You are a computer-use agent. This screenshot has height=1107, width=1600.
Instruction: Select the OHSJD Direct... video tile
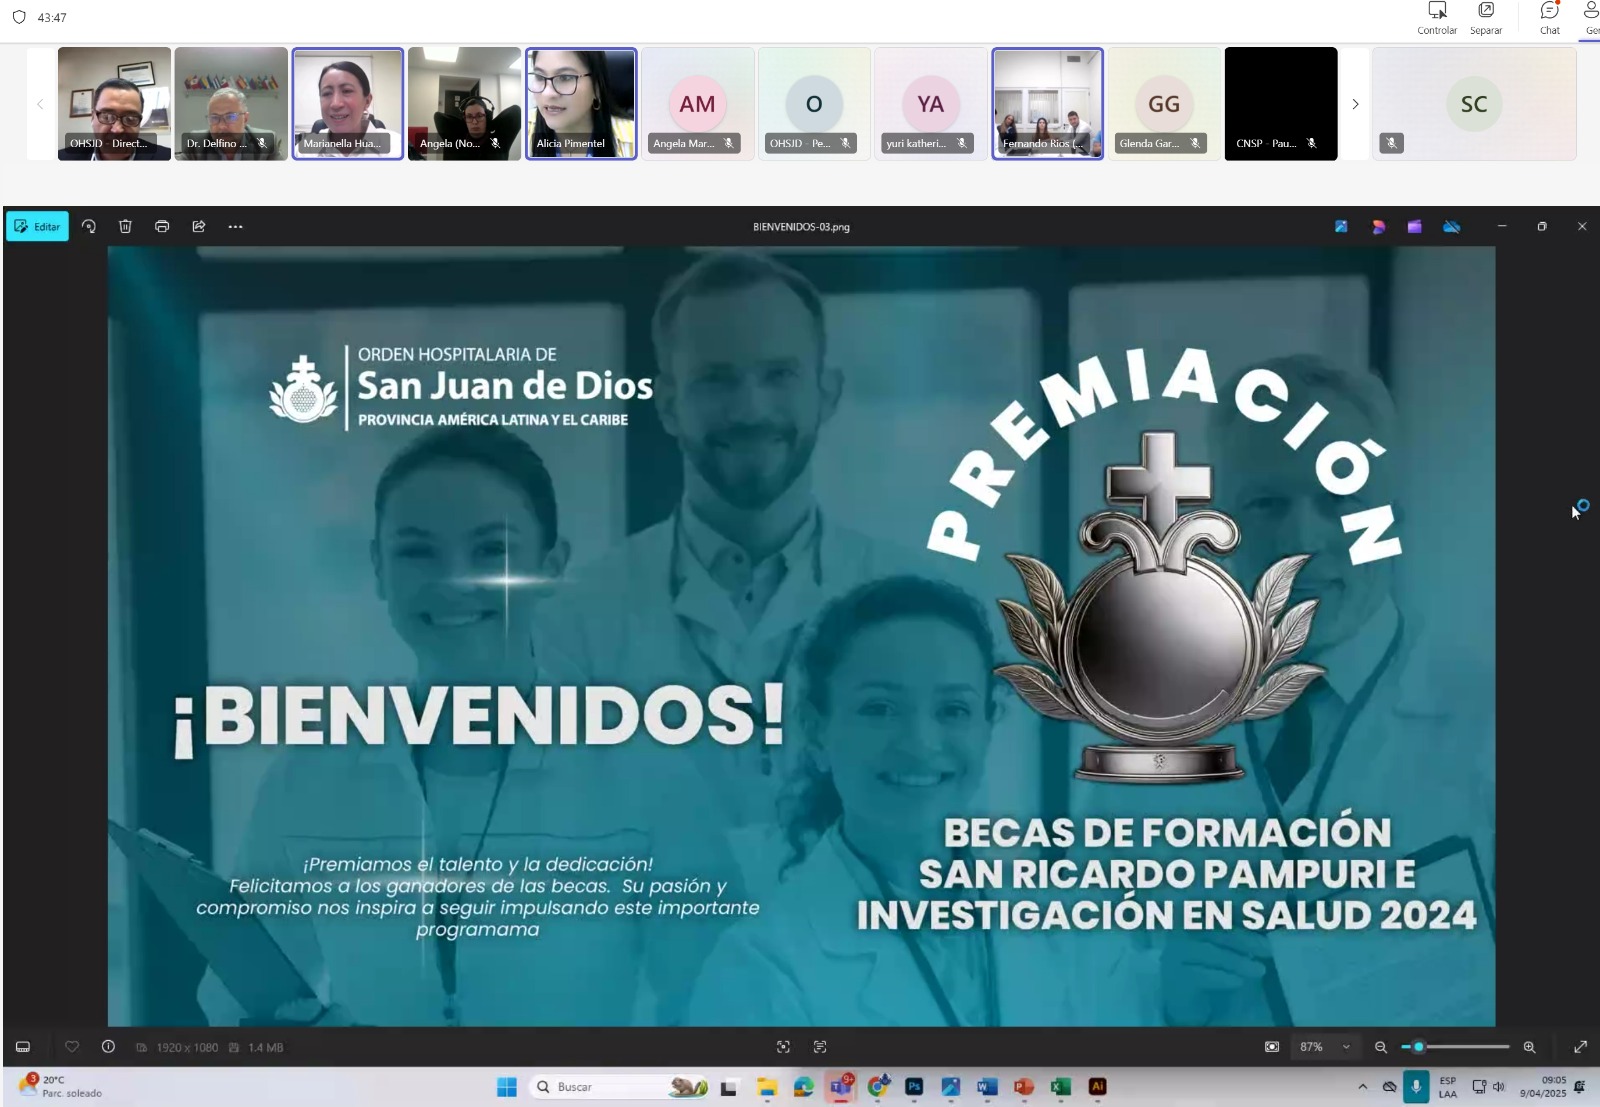point(114,104)
